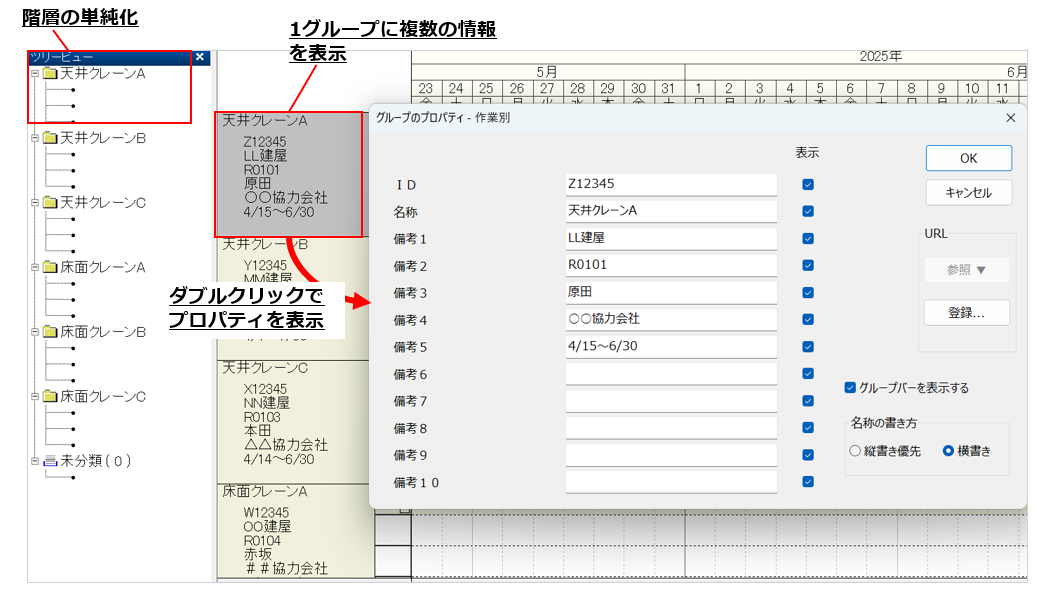Select the 縦書き優先 radio button
This screenshot has height=595, width=1040.
click(855, 451)
